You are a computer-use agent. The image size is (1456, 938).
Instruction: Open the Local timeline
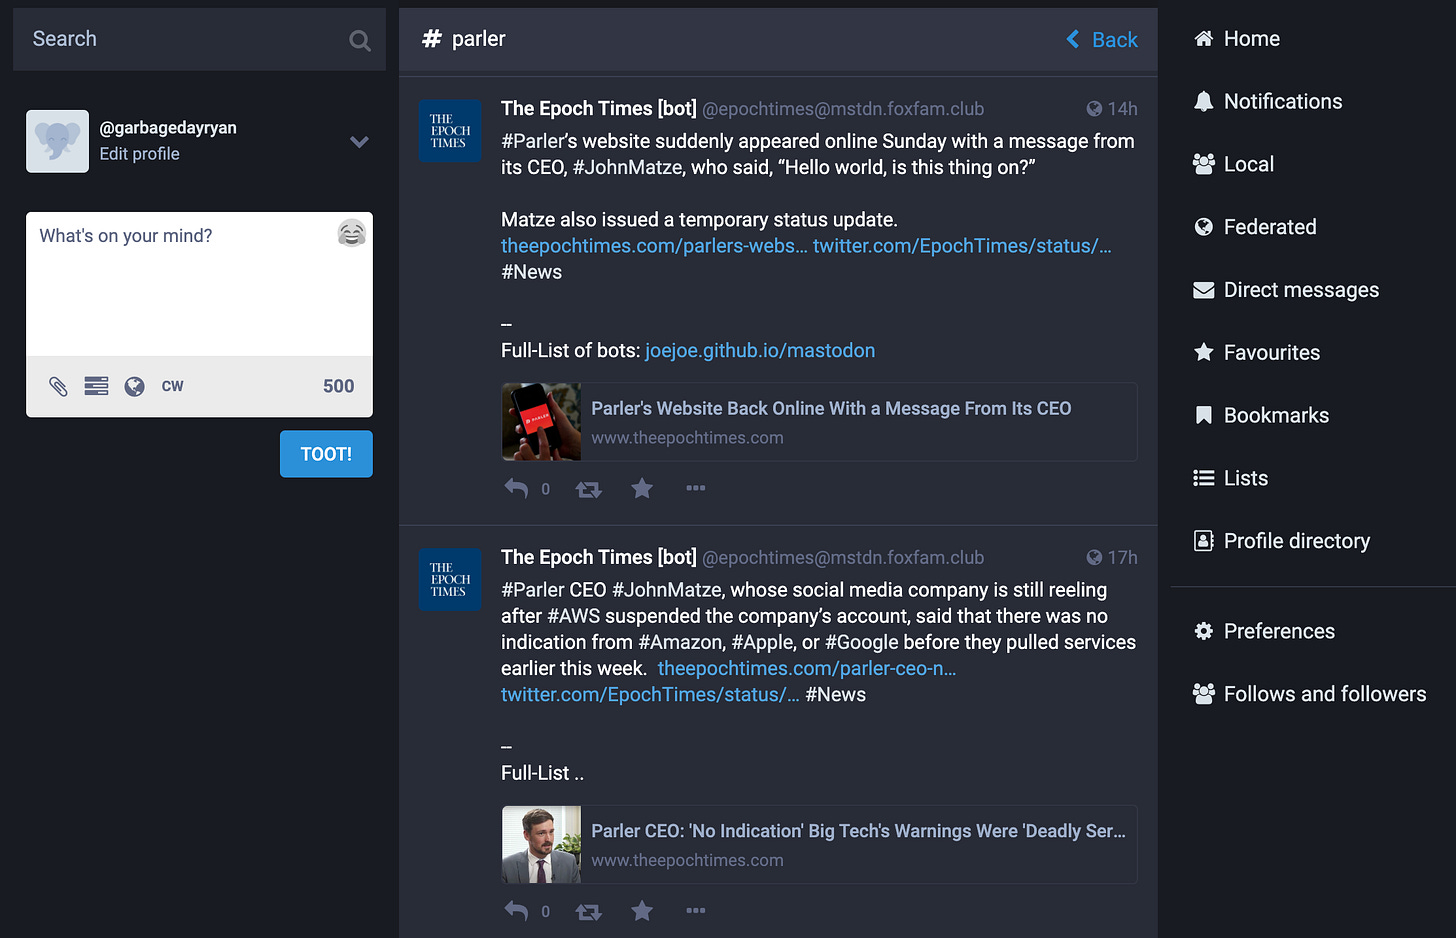[1233, 164]
